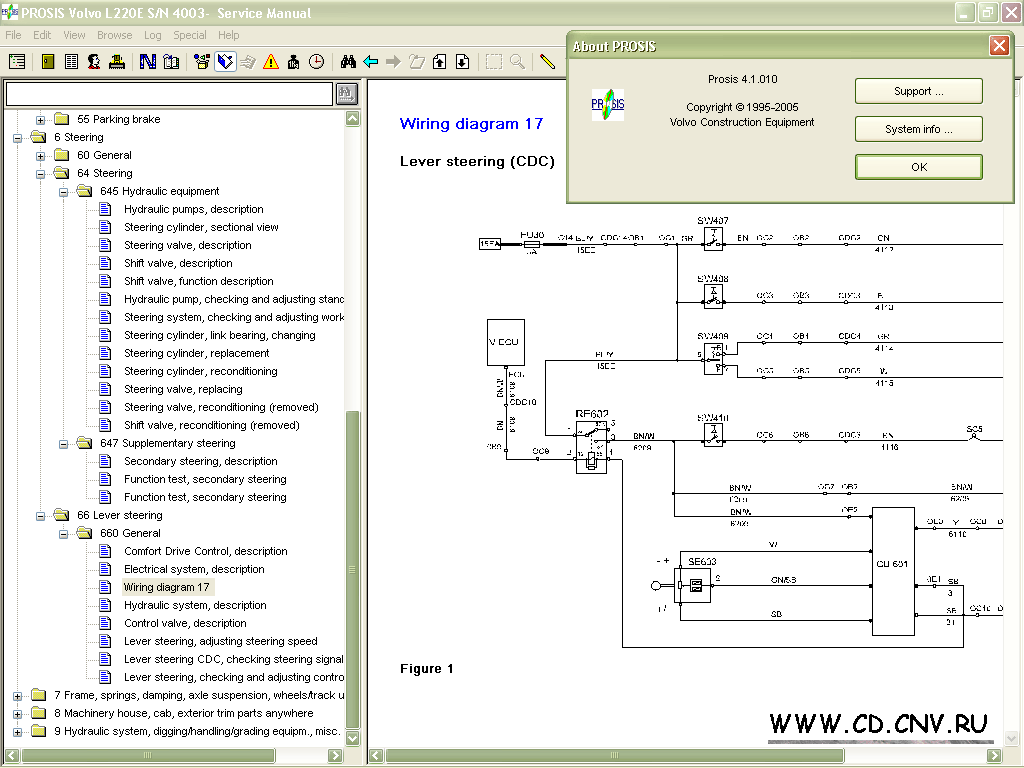Collapse the 66 Lever steering folder

[x=40, y=516]
